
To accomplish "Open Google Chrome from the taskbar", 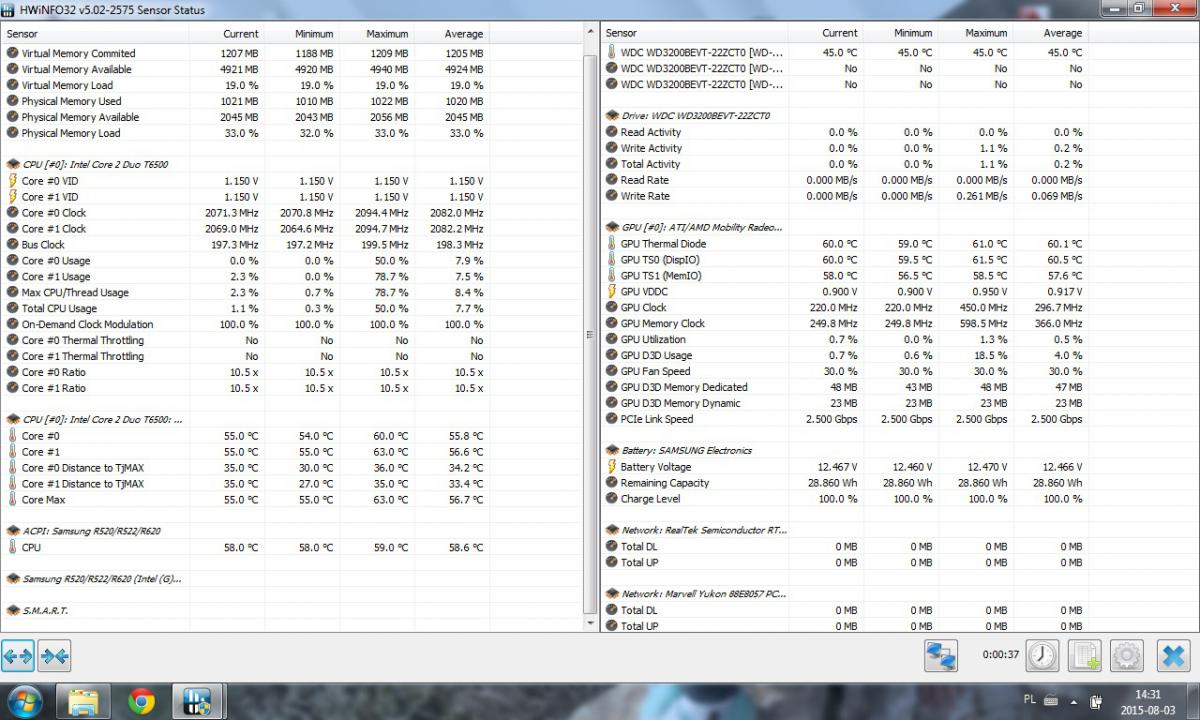I will pos(141,702).
